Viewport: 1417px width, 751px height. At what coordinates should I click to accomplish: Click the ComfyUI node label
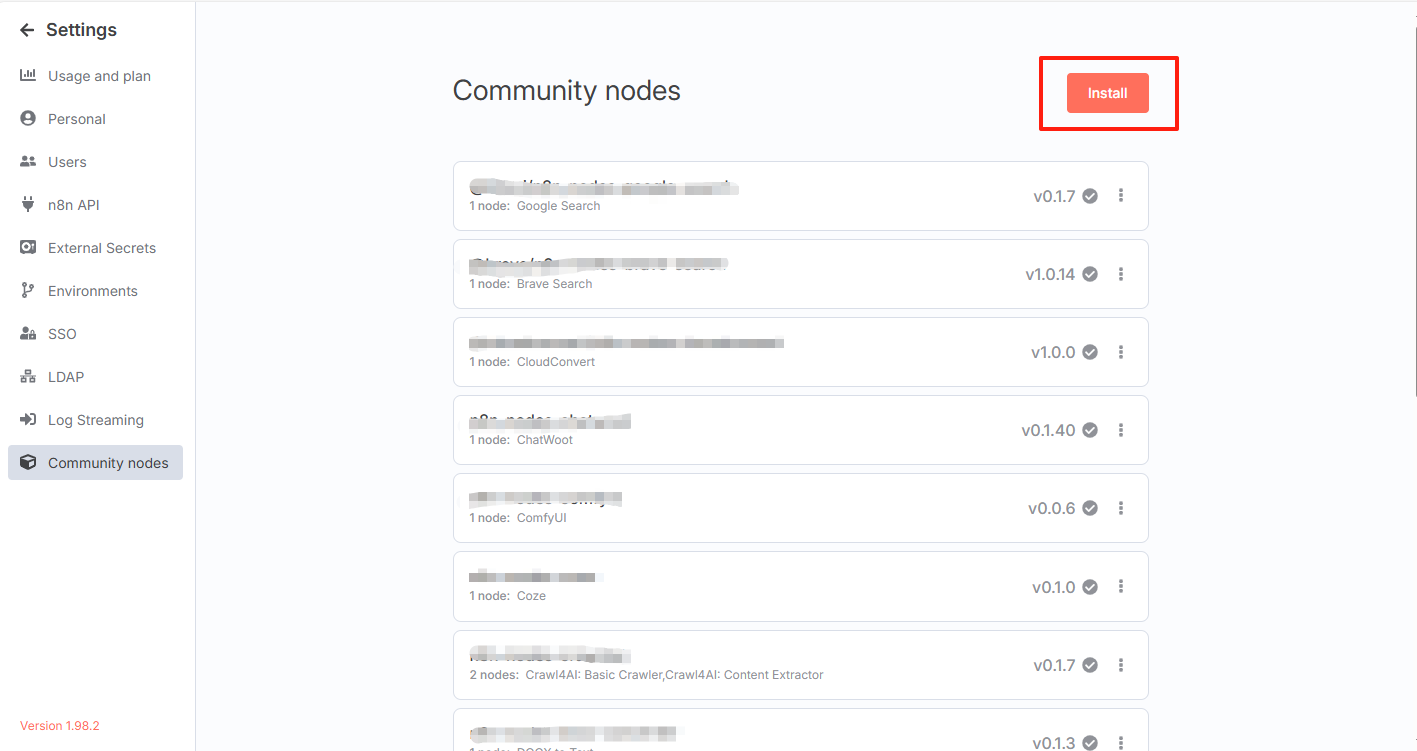[541, 518]
